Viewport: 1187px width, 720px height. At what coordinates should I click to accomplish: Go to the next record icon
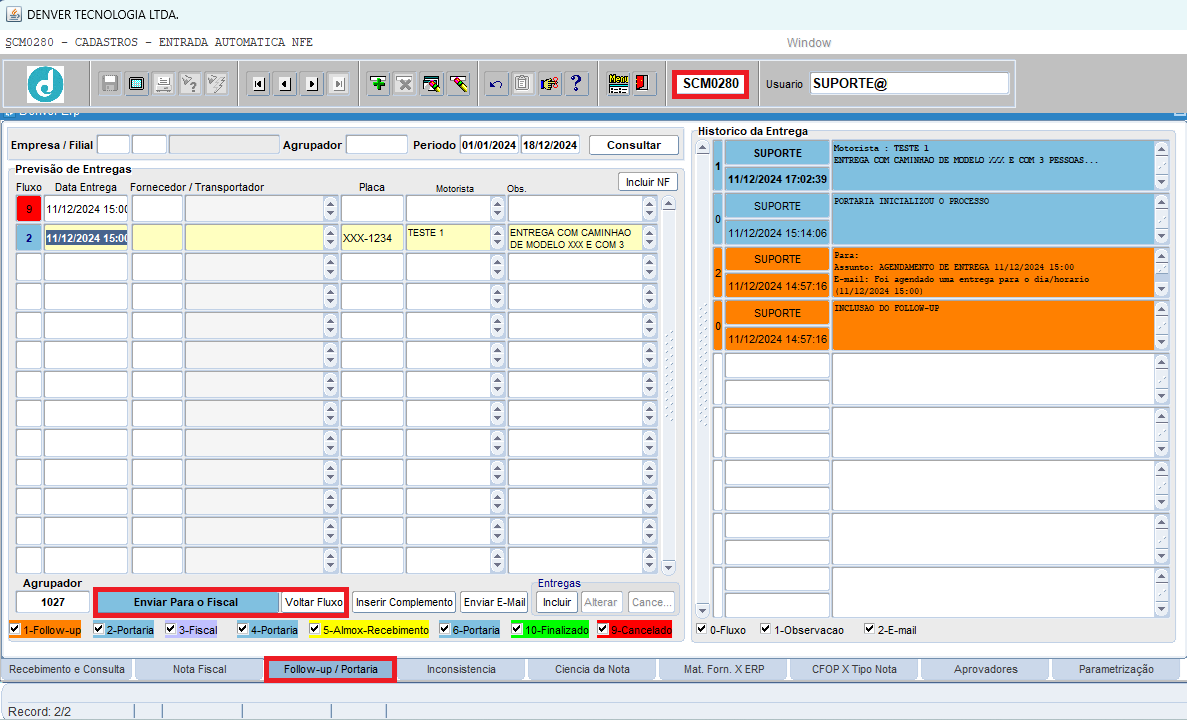313,83
